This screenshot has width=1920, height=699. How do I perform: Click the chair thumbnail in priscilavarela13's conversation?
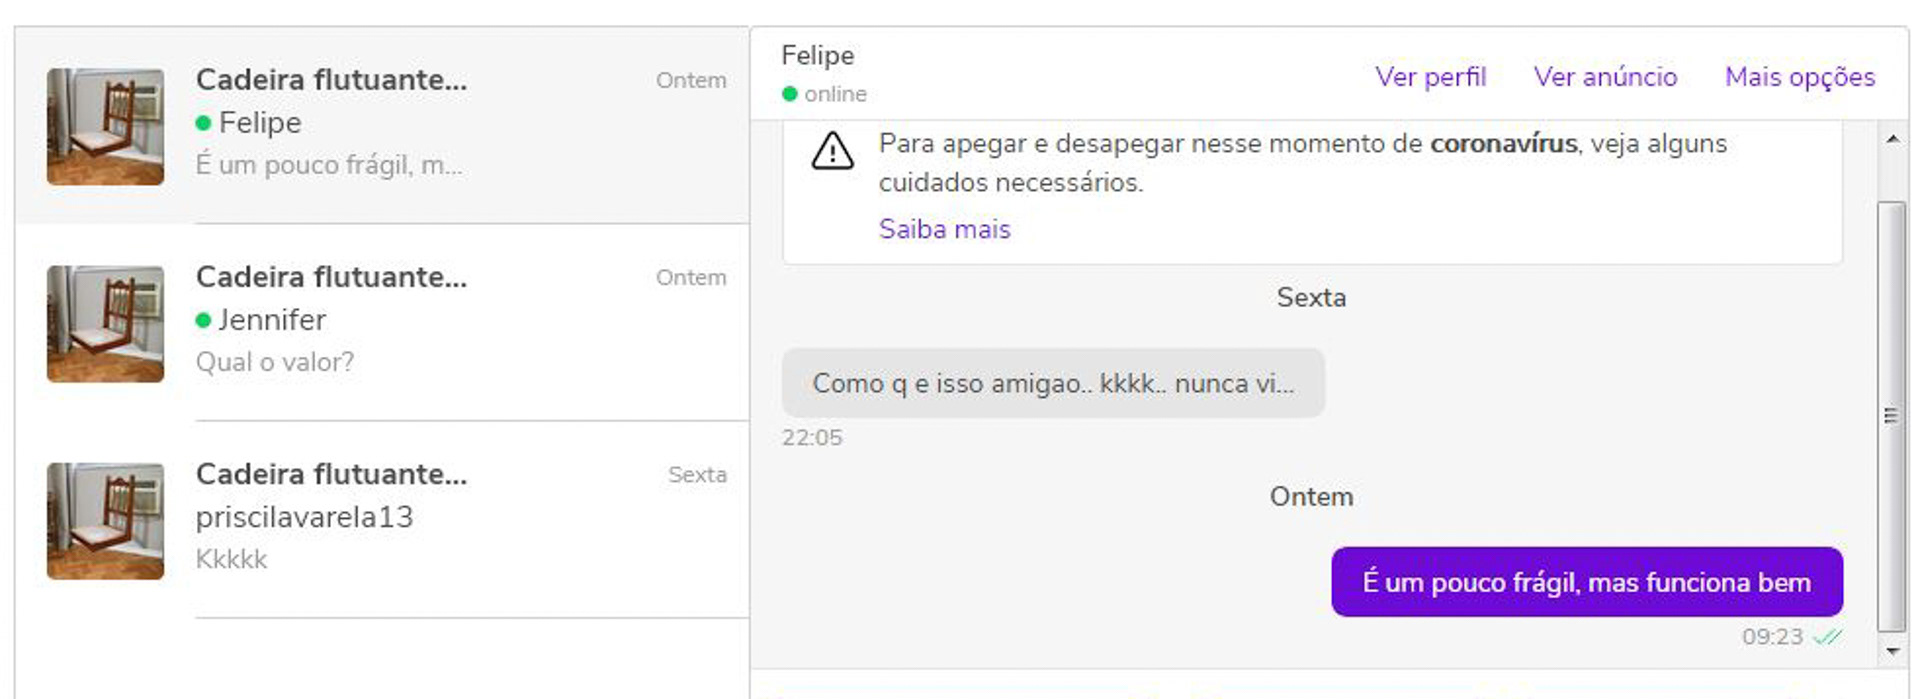tap(105, 521)
